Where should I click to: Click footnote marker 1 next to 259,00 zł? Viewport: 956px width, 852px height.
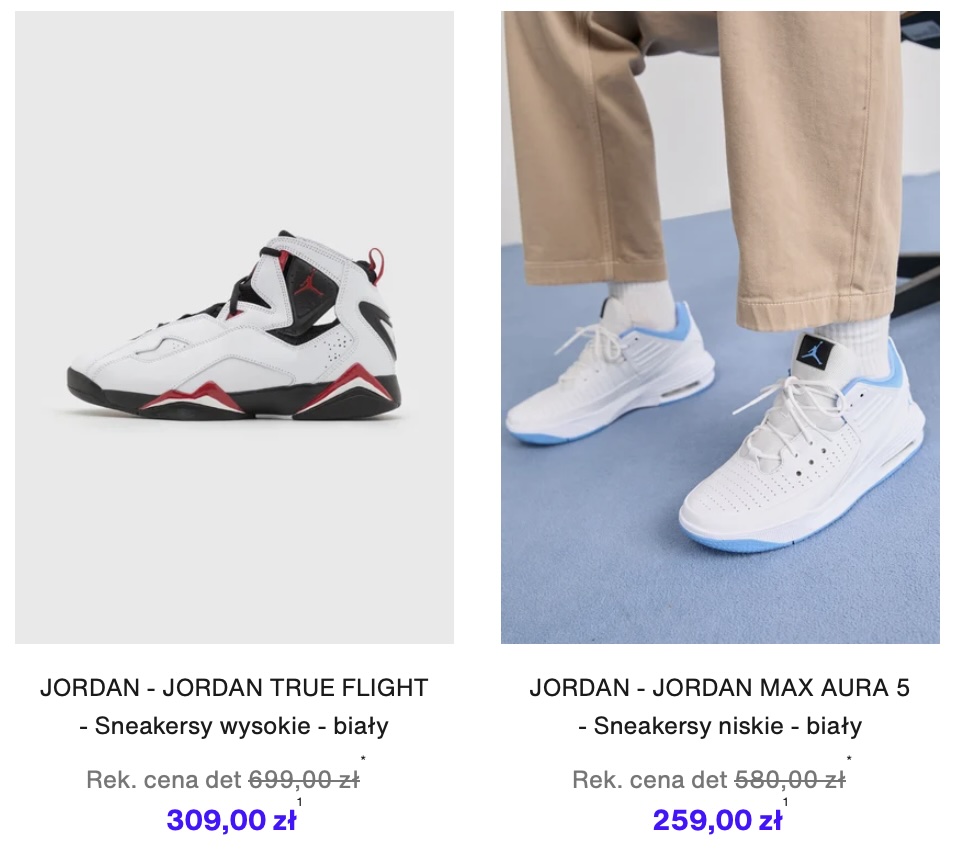coord(785,802)
